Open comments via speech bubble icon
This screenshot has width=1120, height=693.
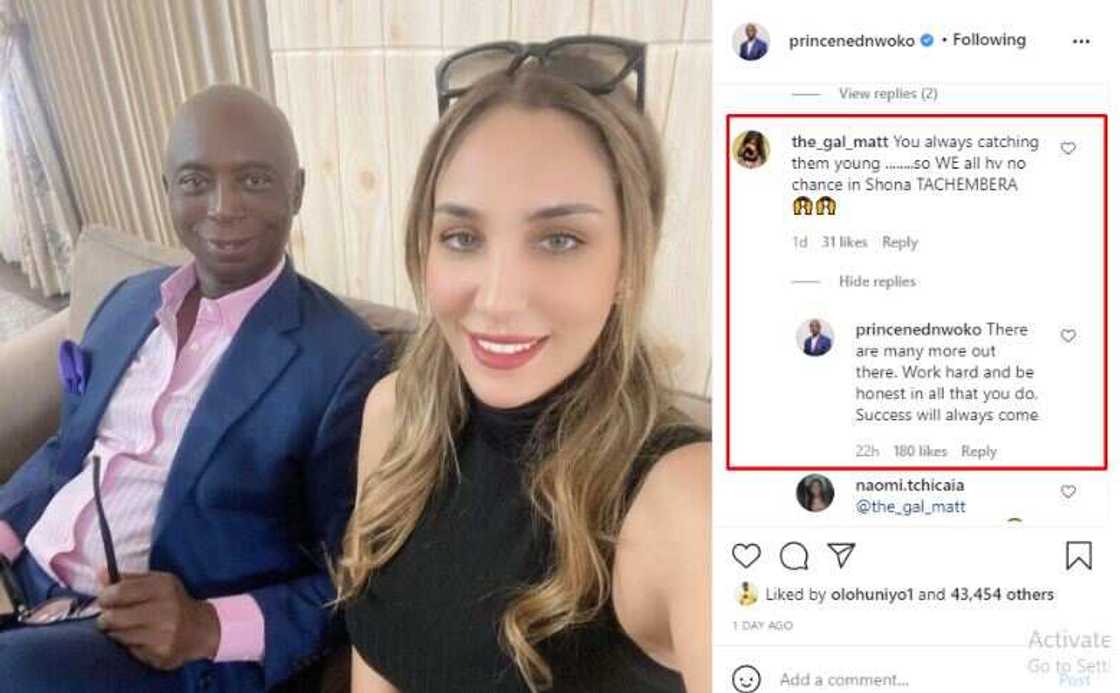[794, 556]
